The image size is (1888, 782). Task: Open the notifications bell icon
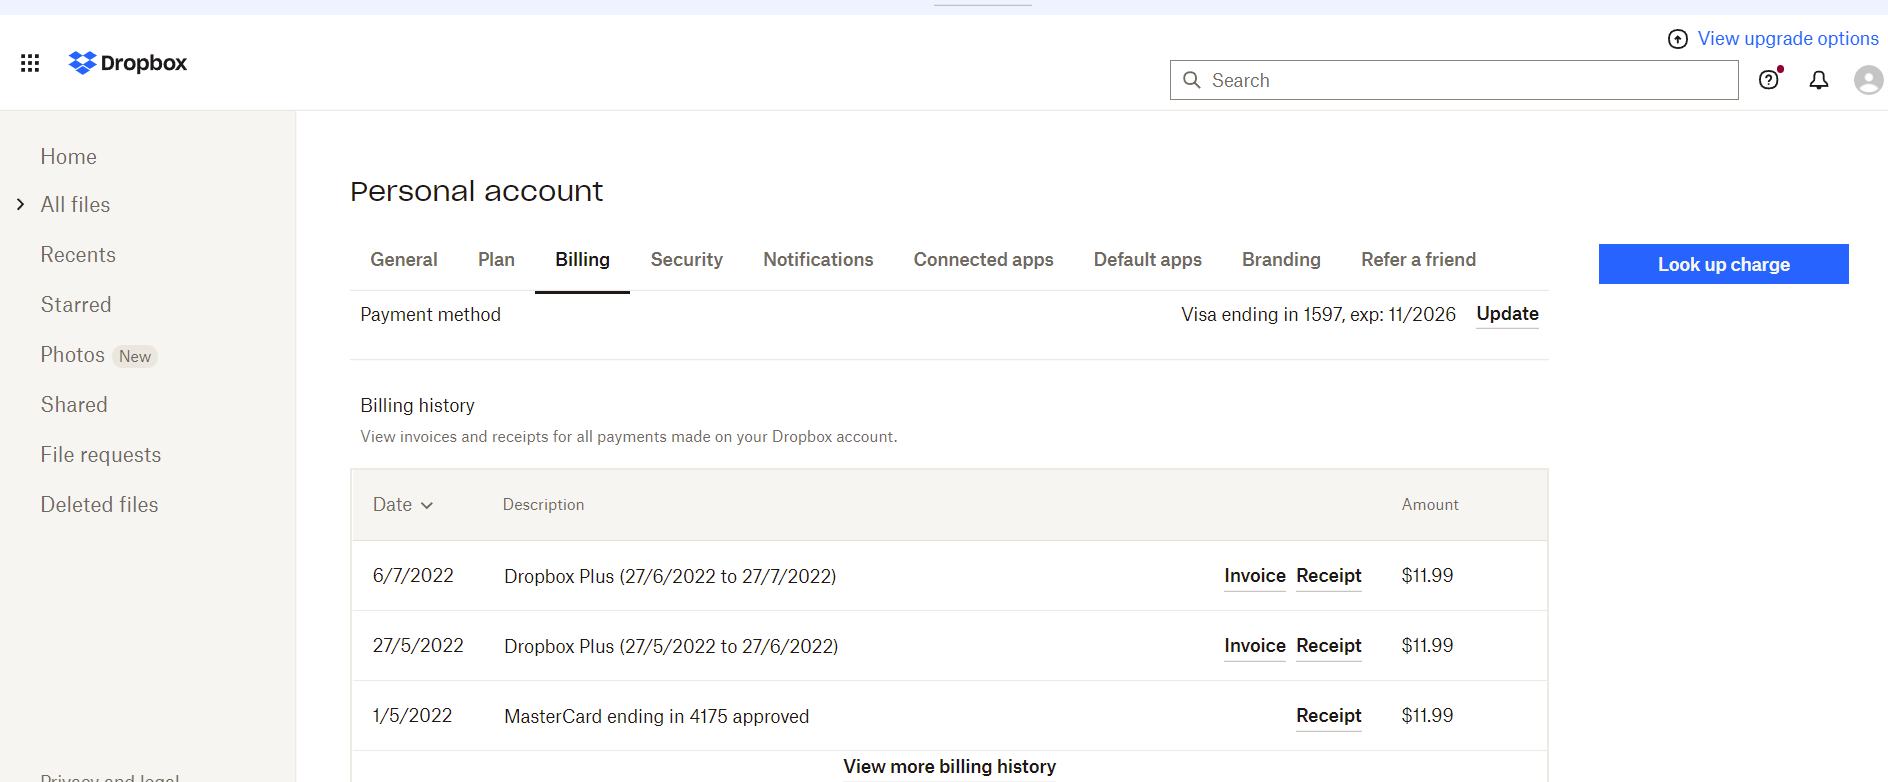pos(1819,80)
